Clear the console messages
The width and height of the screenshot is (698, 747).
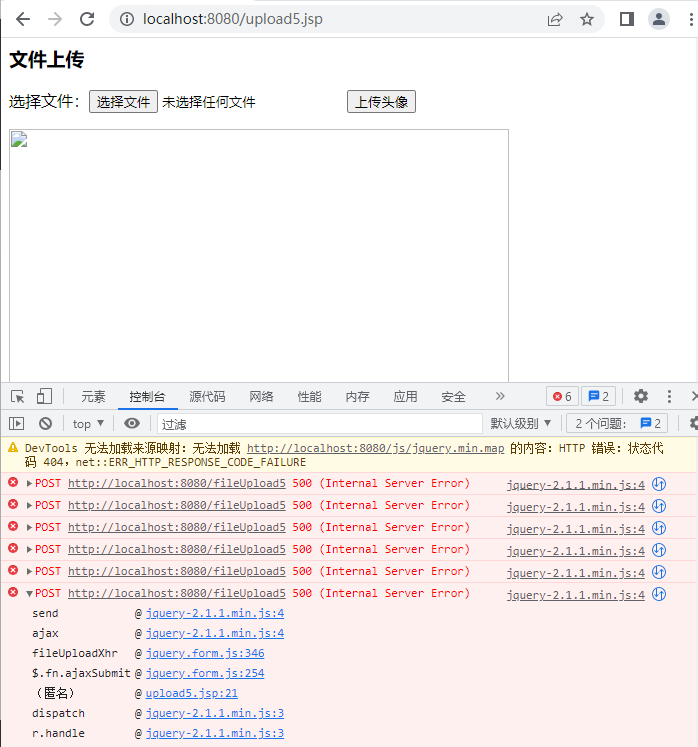(x=45, y=423)
